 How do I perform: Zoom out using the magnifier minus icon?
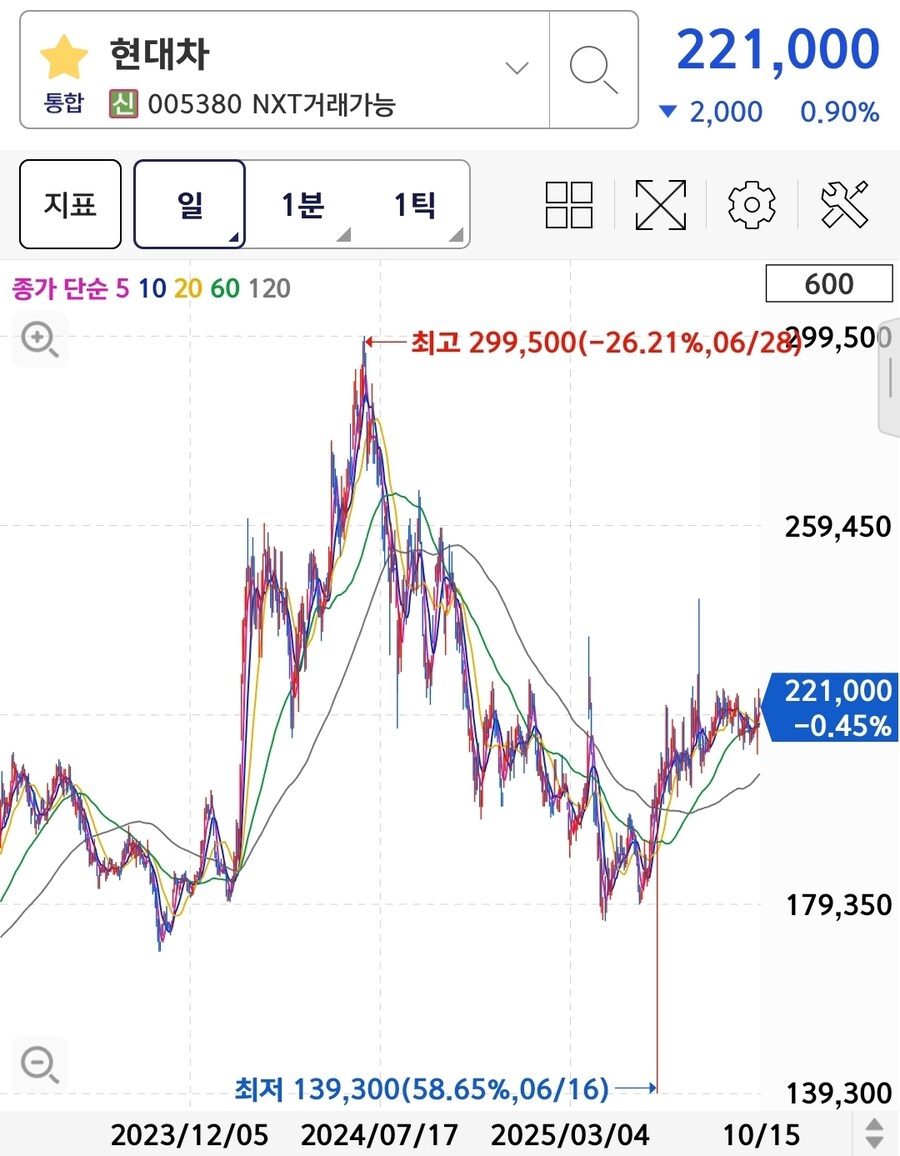click(x=38, y=1063)
